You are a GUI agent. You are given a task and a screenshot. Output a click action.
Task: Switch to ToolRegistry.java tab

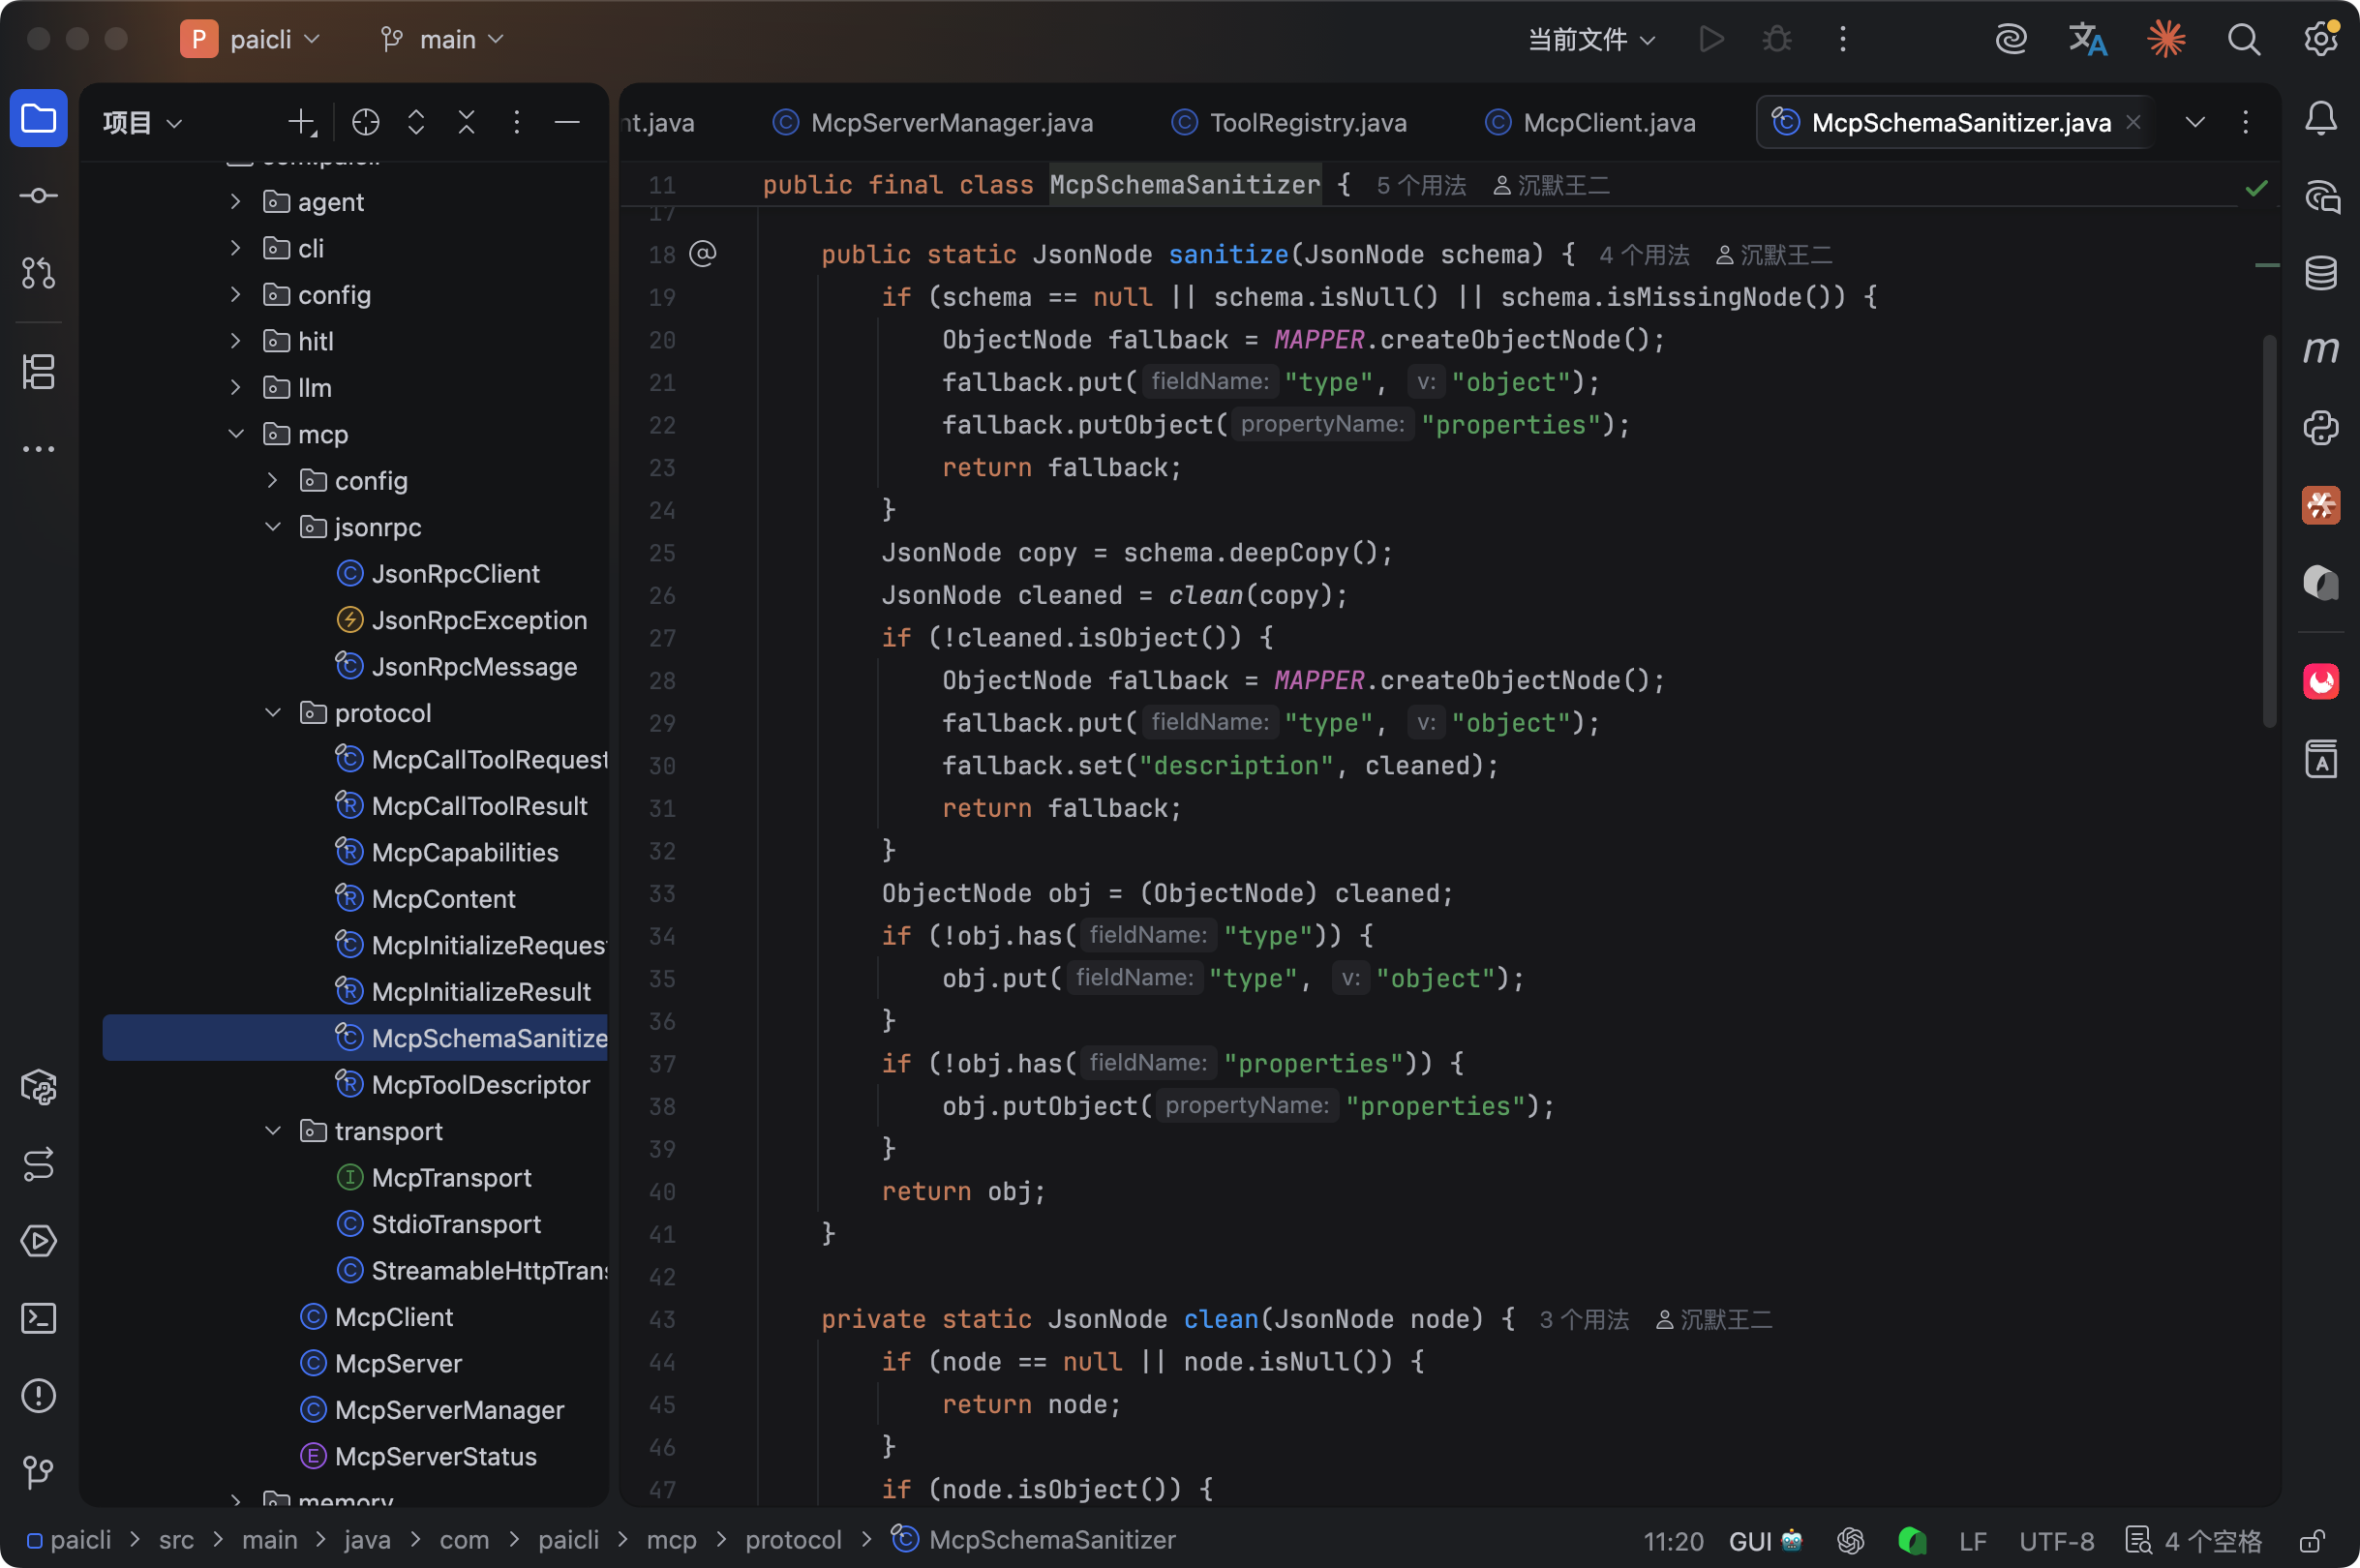[1289, 122]
